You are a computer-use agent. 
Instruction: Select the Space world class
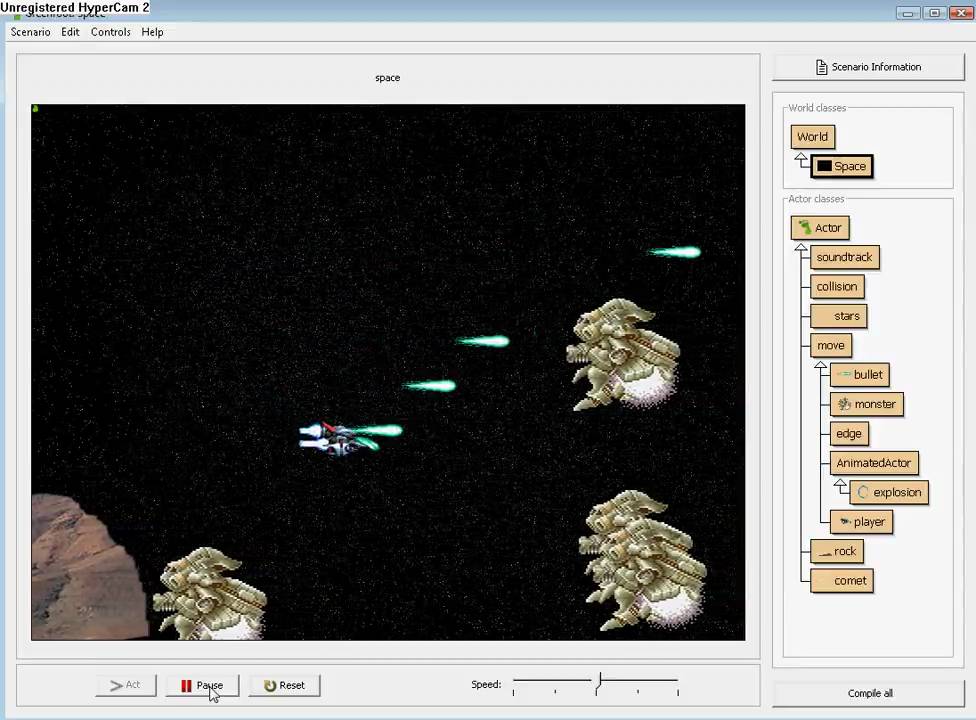coord(842,166)
